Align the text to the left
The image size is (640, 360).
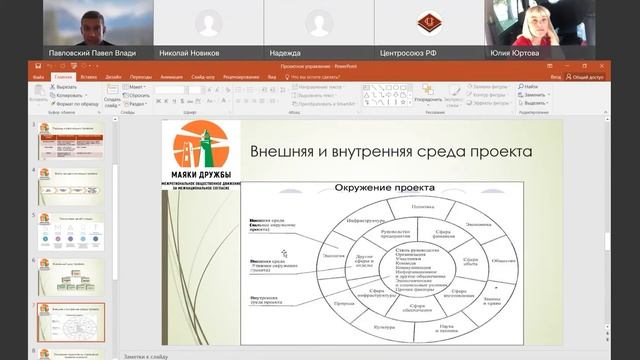(x=238, y=101)
